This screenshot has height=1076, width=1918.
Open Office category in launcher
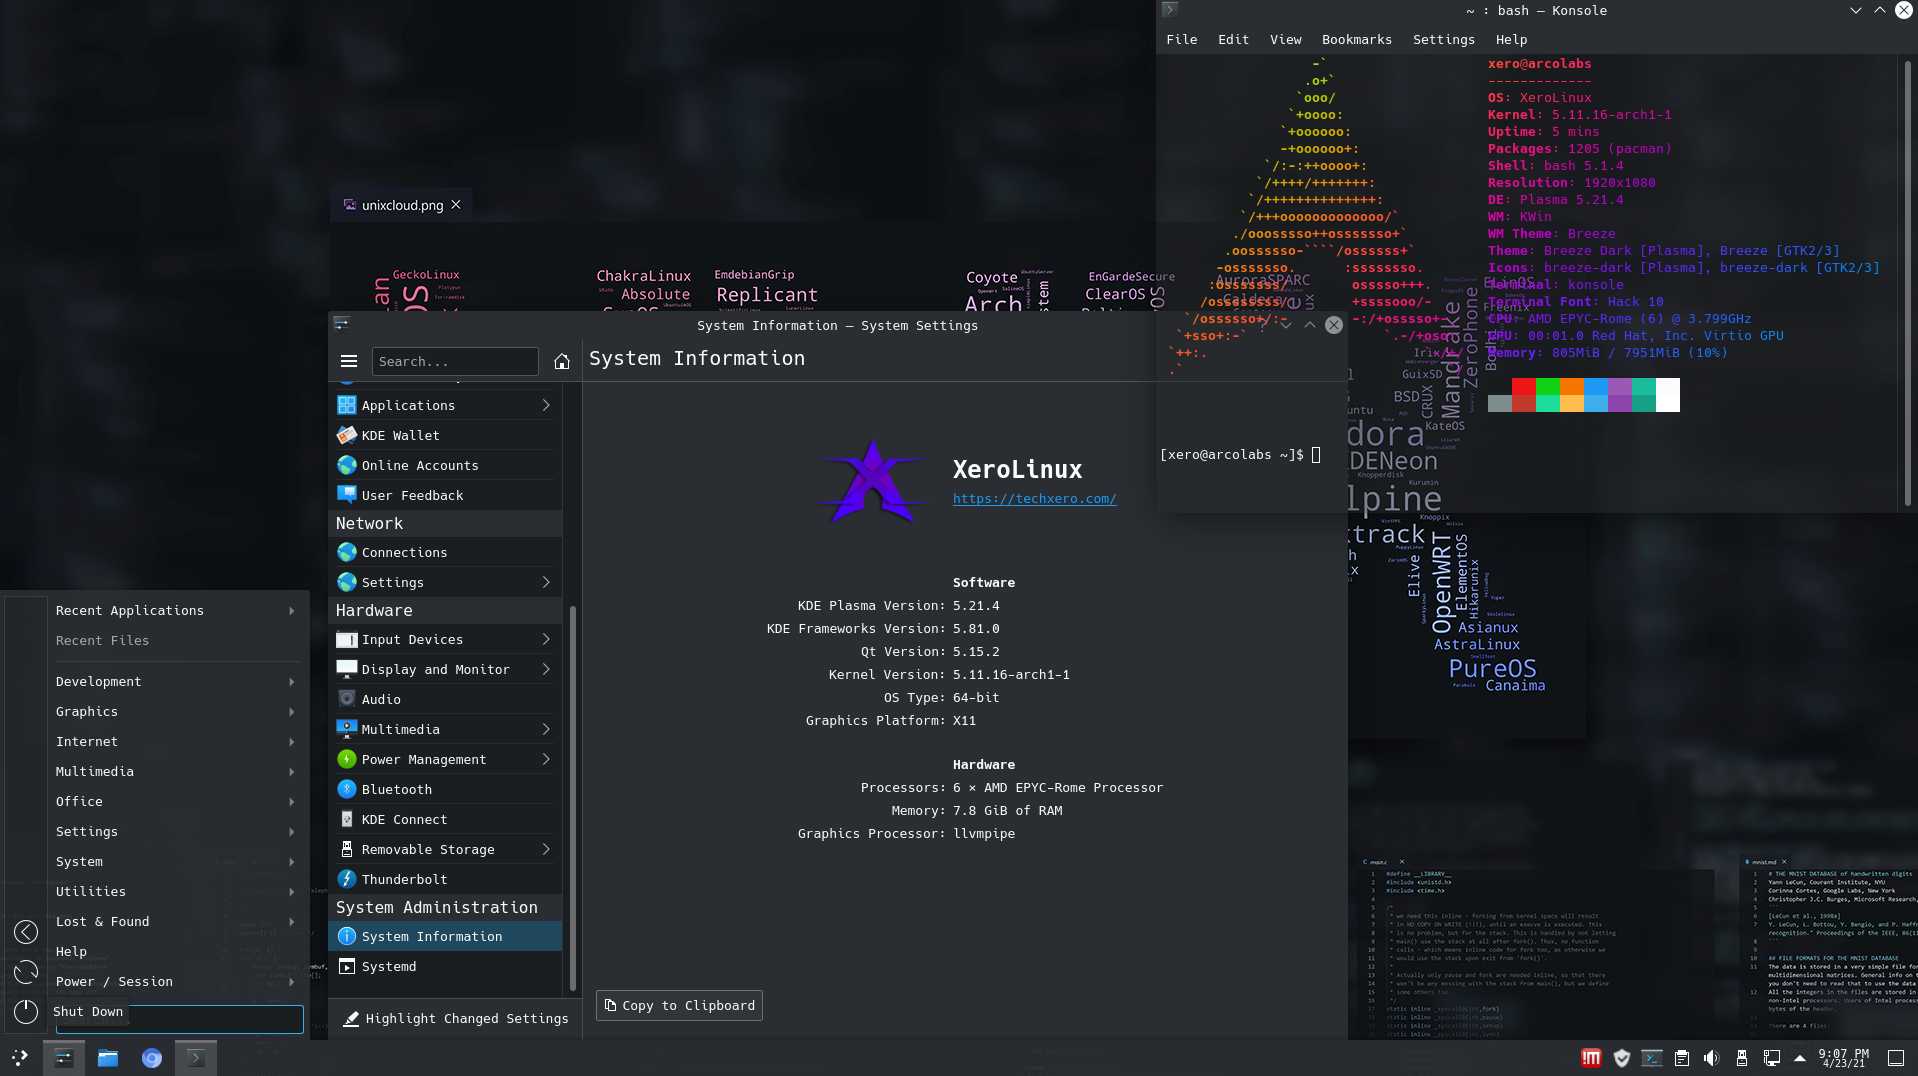tap(176, 801)
